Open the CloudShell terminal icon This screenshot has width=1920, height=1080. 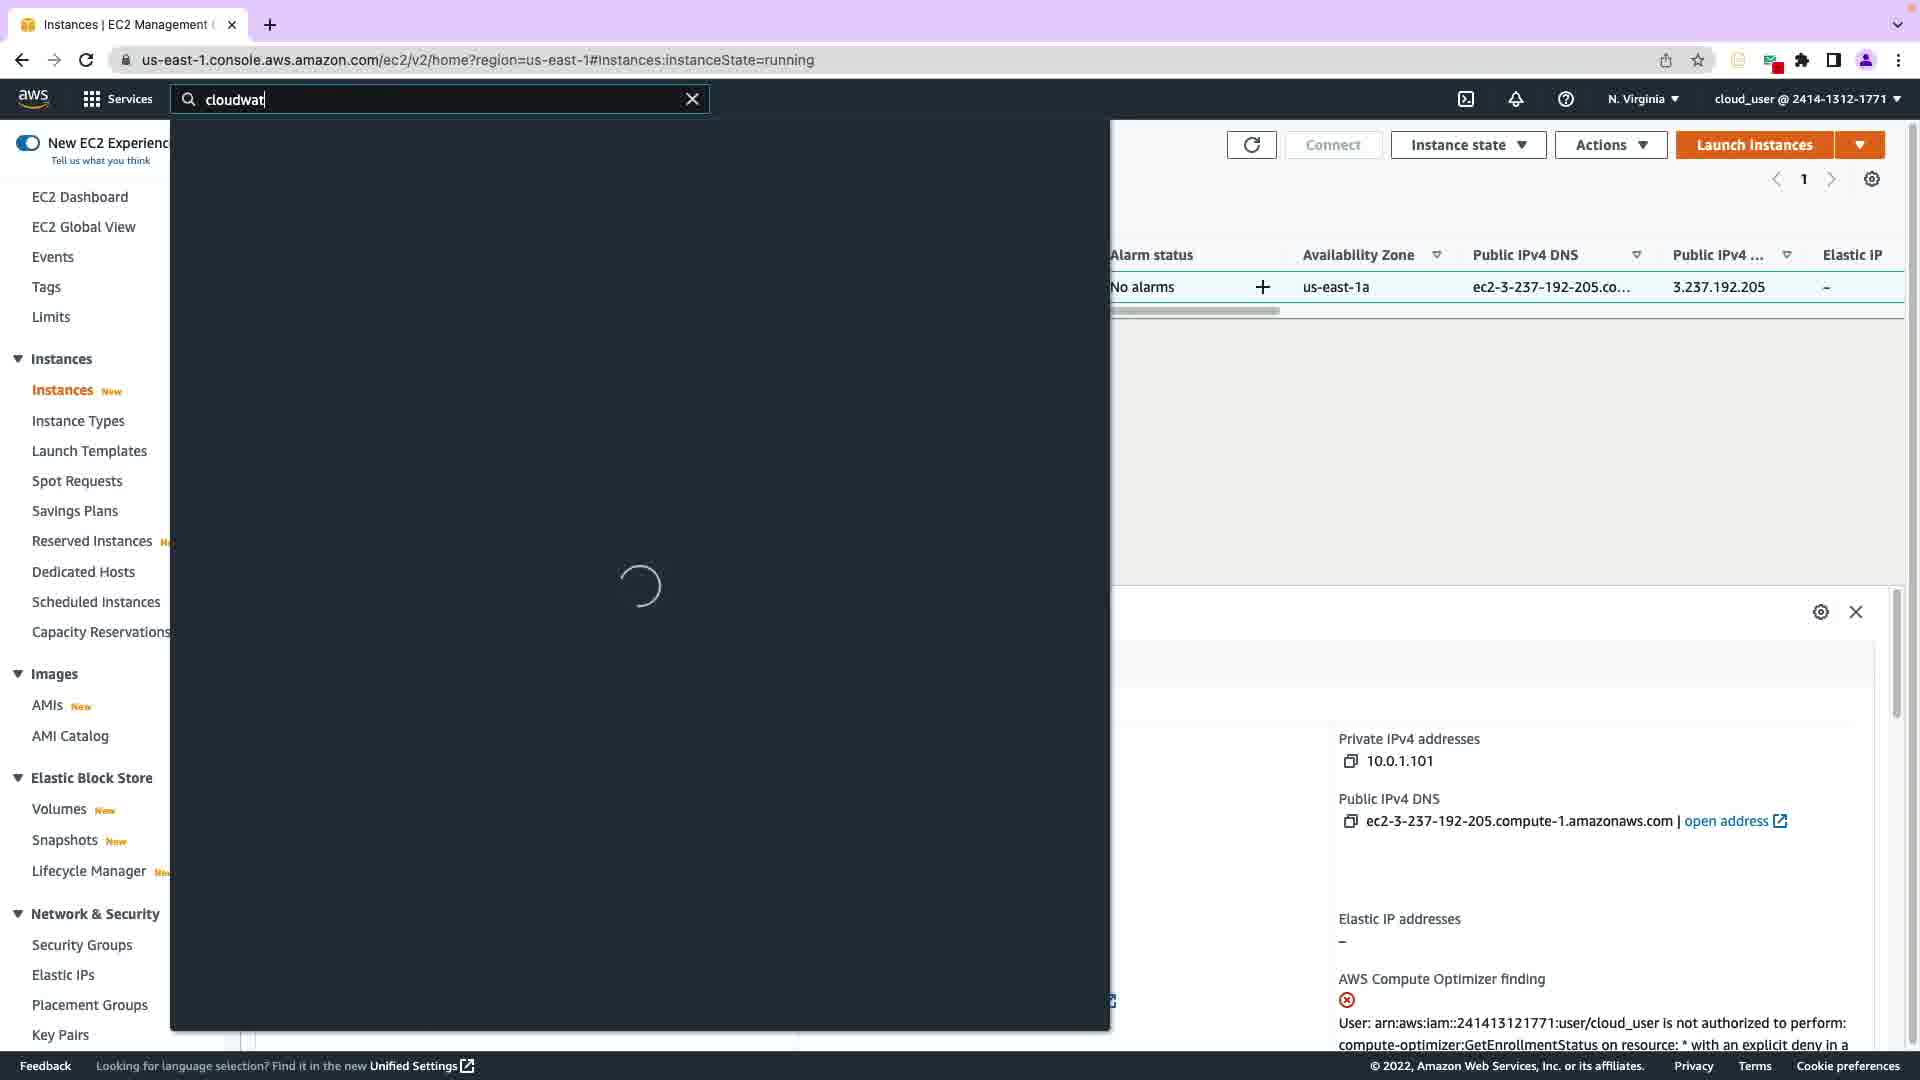[x=1466, y=99]
